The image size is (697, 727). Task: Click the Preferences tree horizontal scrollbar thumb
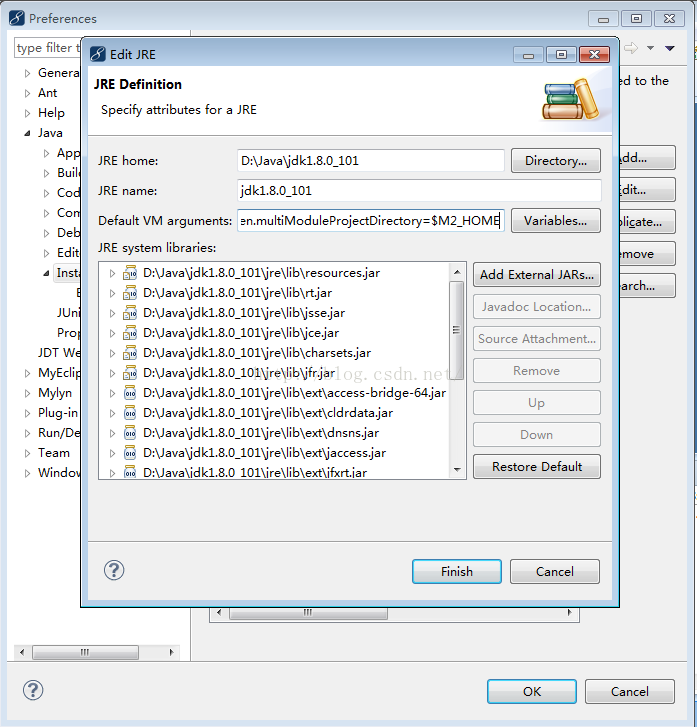[85, 652]
